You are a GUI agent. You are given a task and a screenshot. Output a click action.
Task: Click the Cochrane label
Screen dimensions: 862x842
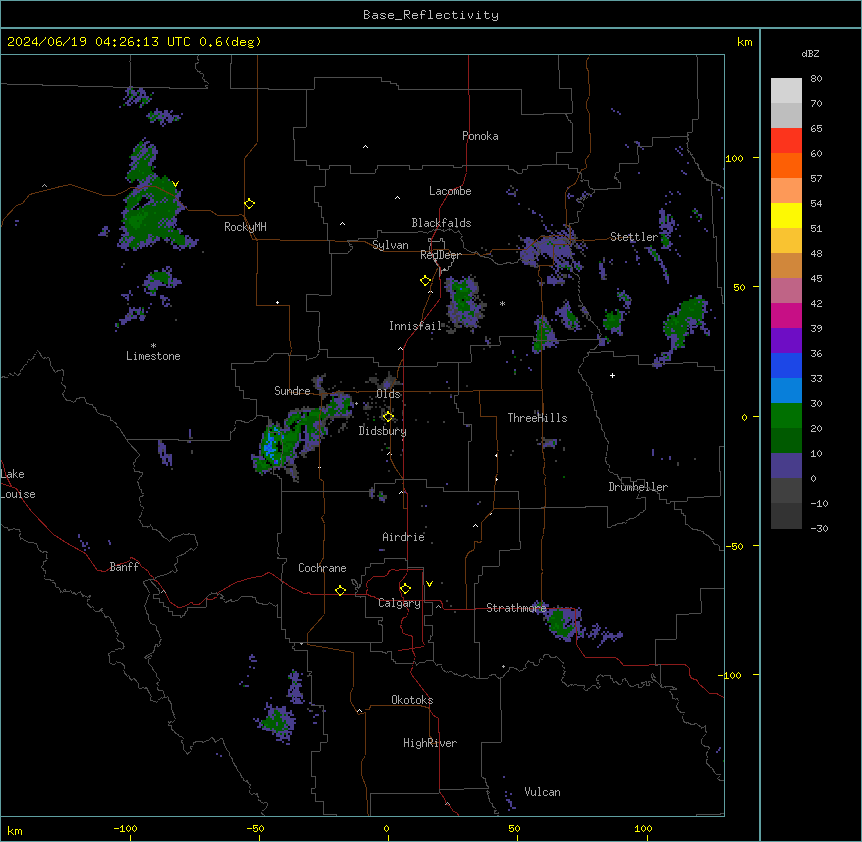(x=322, y=568)
